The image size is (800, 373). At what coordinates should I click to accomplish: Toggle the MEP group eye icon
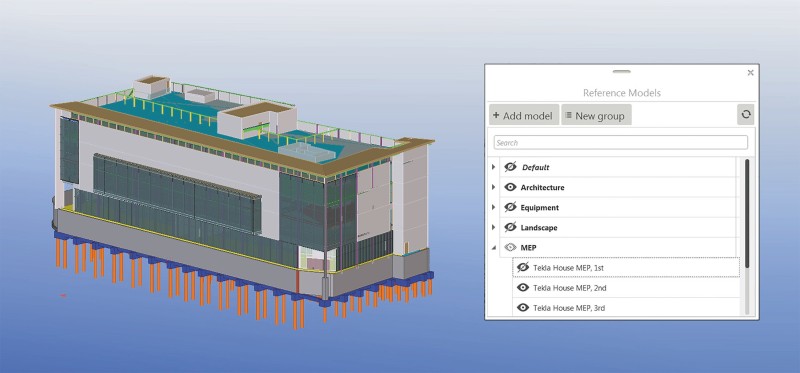click(510, 247)
